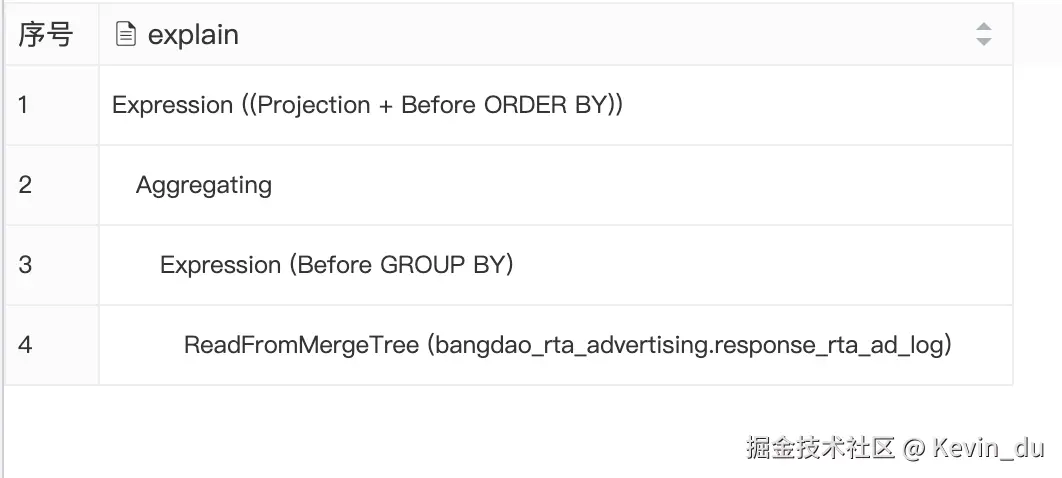Click the word Projection in row 1
This screenshot has height=478, width=1062.
[x=313, y=105]
